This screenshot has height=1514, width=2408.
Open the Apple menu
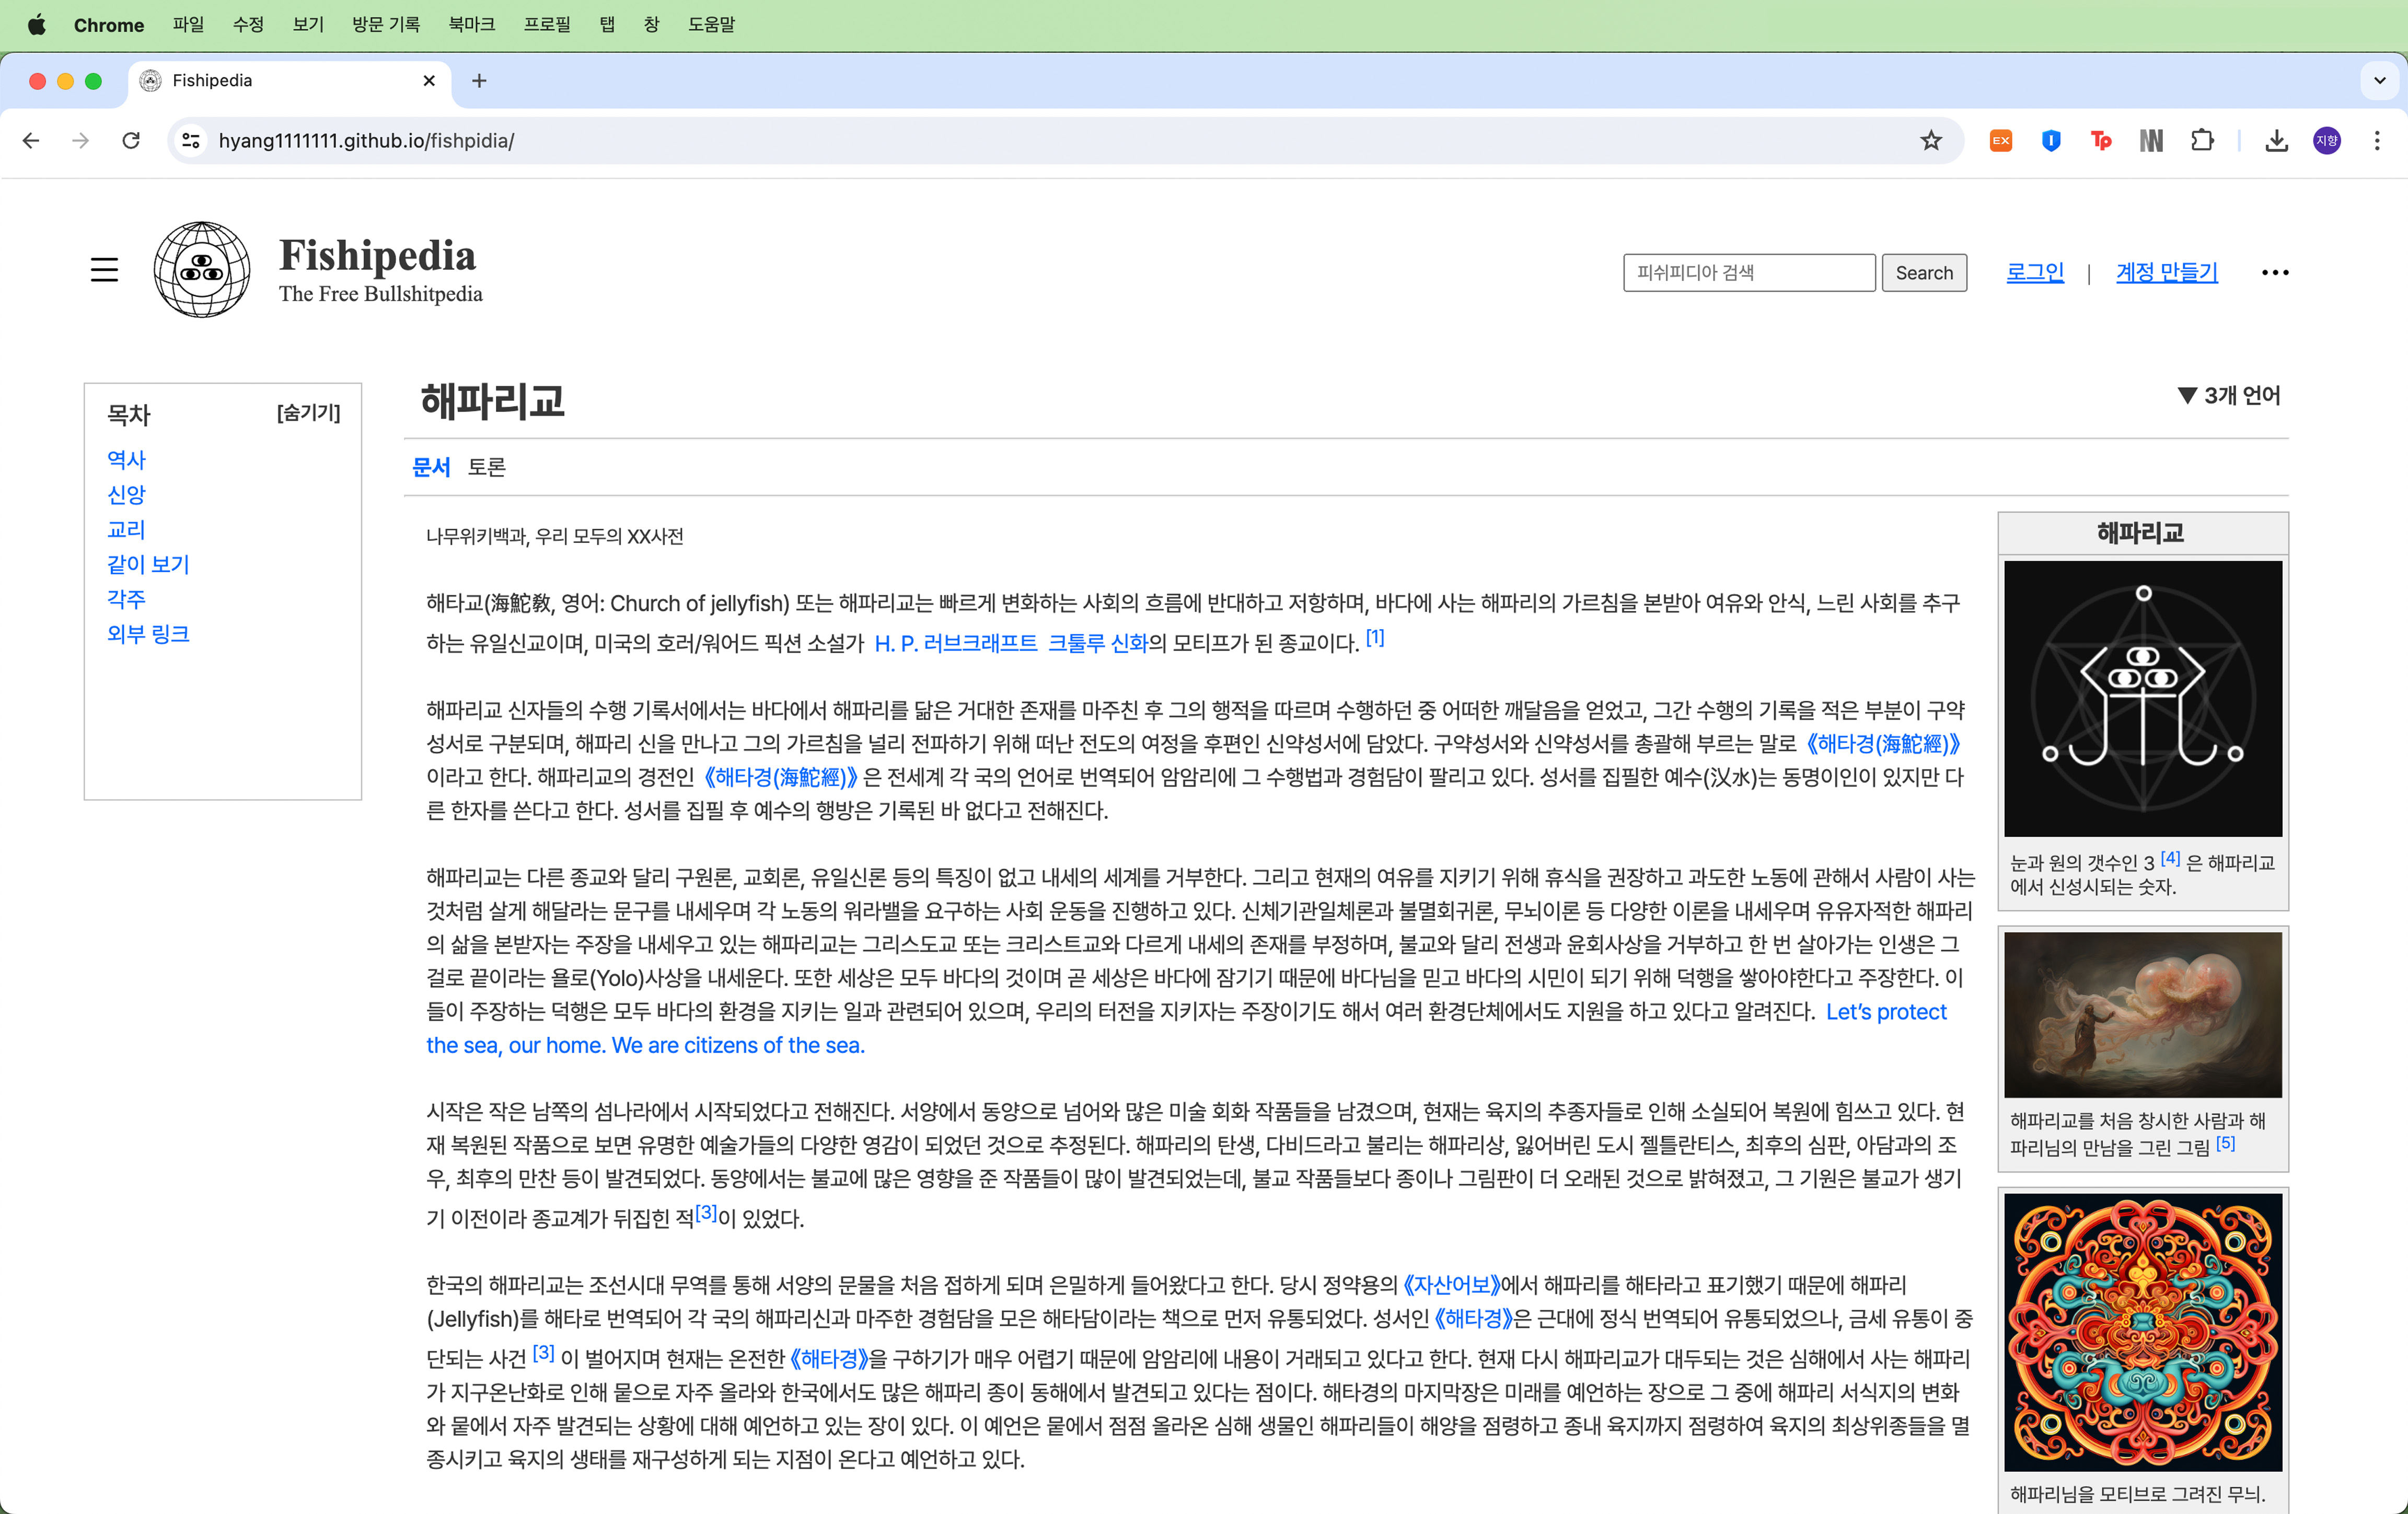[x=37, y=25]
